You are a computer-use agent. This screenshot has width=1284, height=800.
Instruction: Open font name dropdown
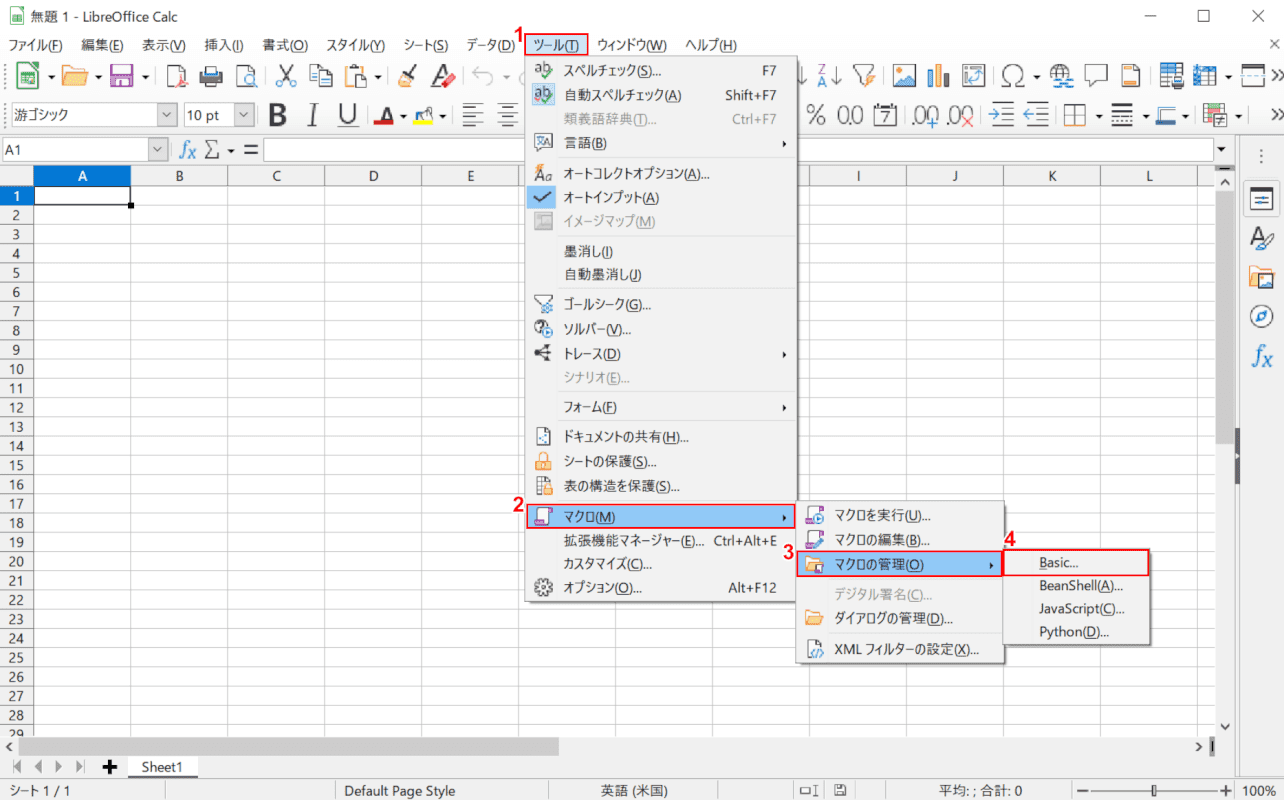pyautogui.click(x=167, y=115)
